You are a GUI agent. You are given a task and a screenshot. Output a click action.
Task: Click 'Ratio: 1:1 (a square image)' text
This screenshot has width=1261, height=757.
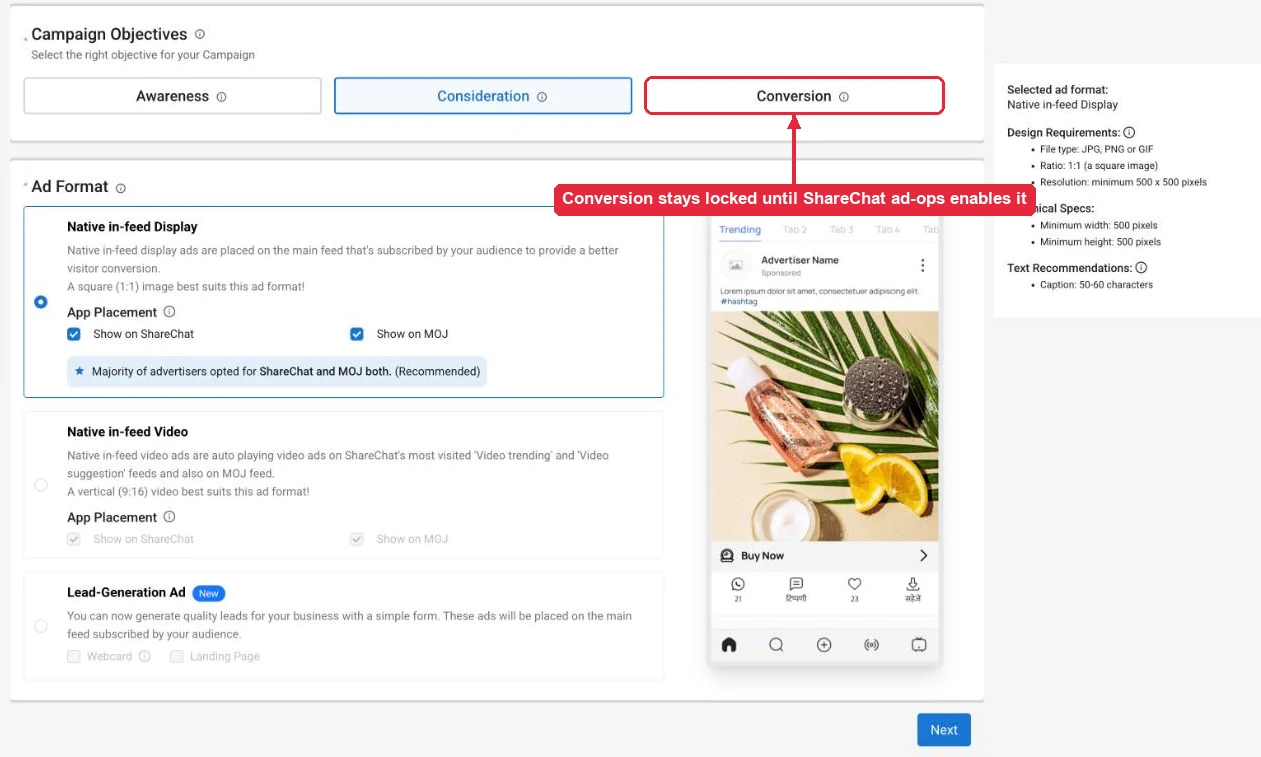click(1099, 166)
